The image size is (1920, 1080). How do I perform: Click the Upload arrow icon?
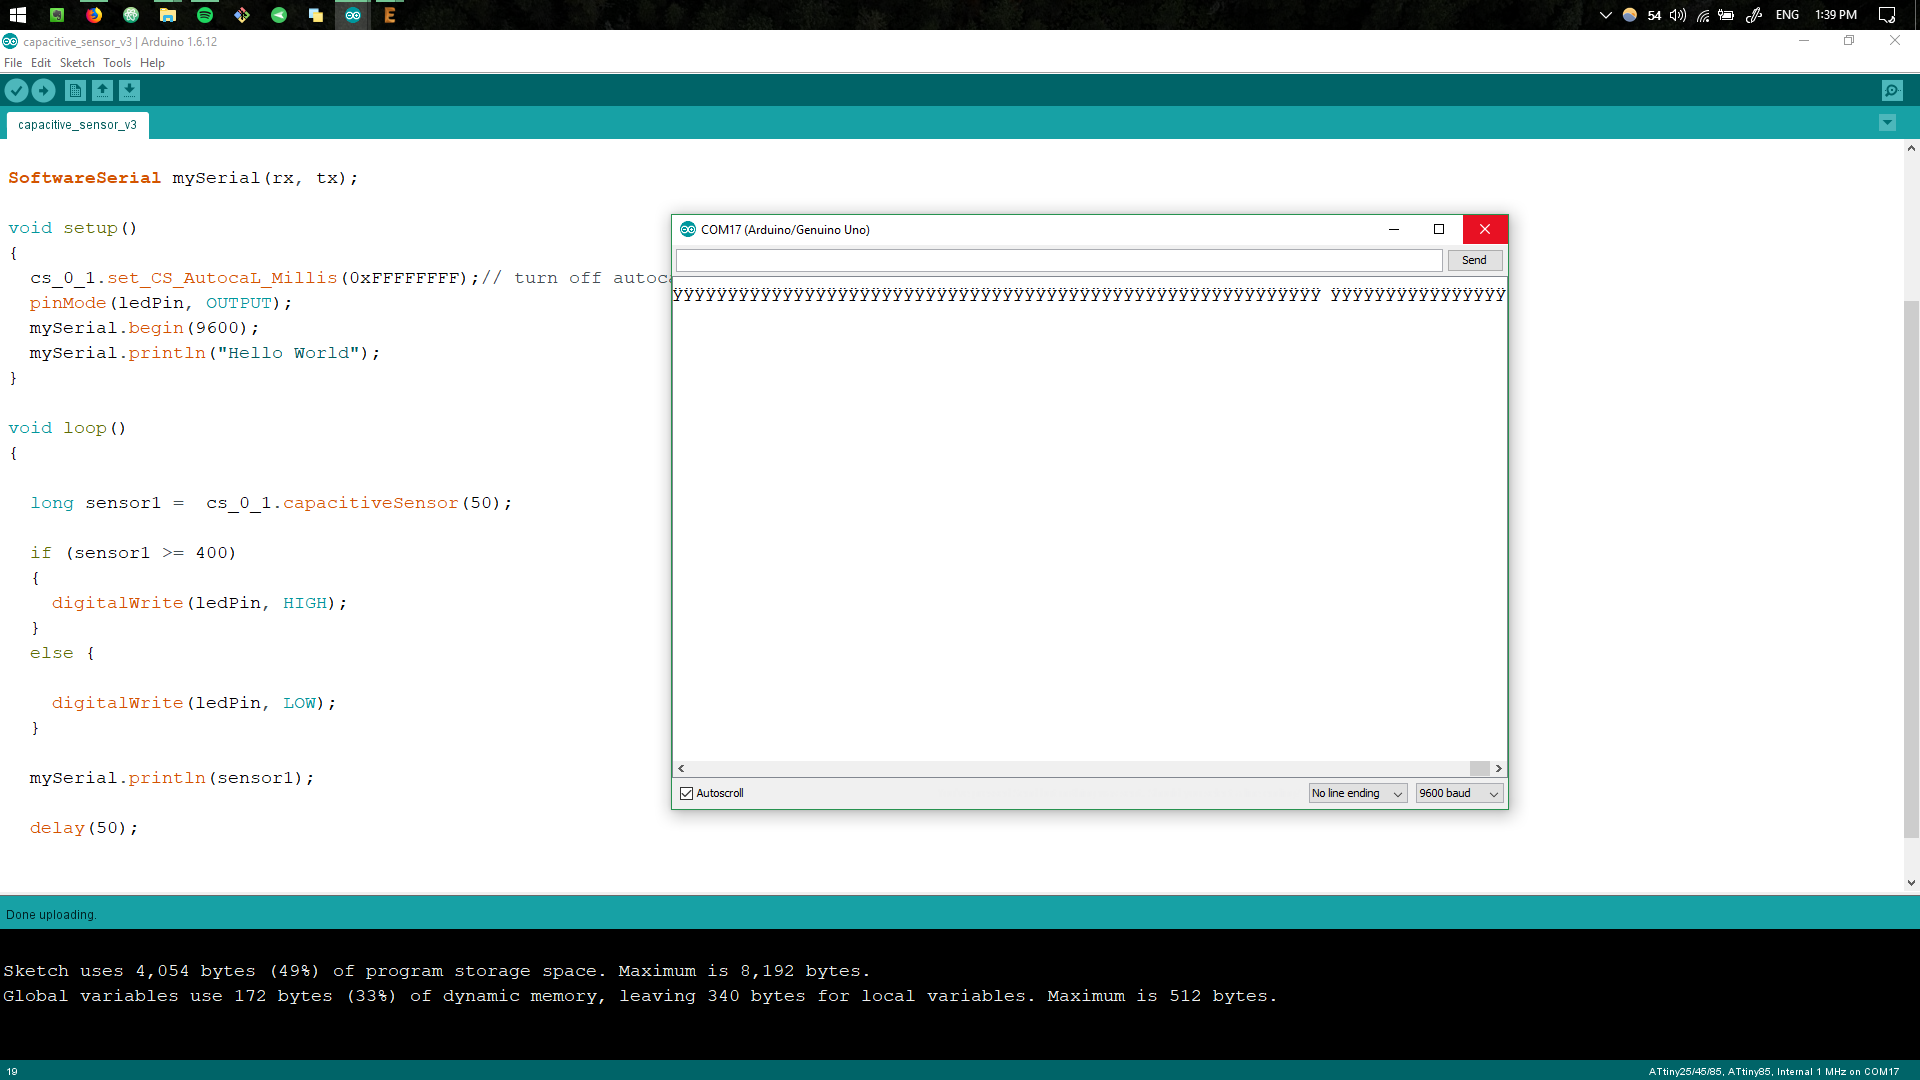coord(44,91)
